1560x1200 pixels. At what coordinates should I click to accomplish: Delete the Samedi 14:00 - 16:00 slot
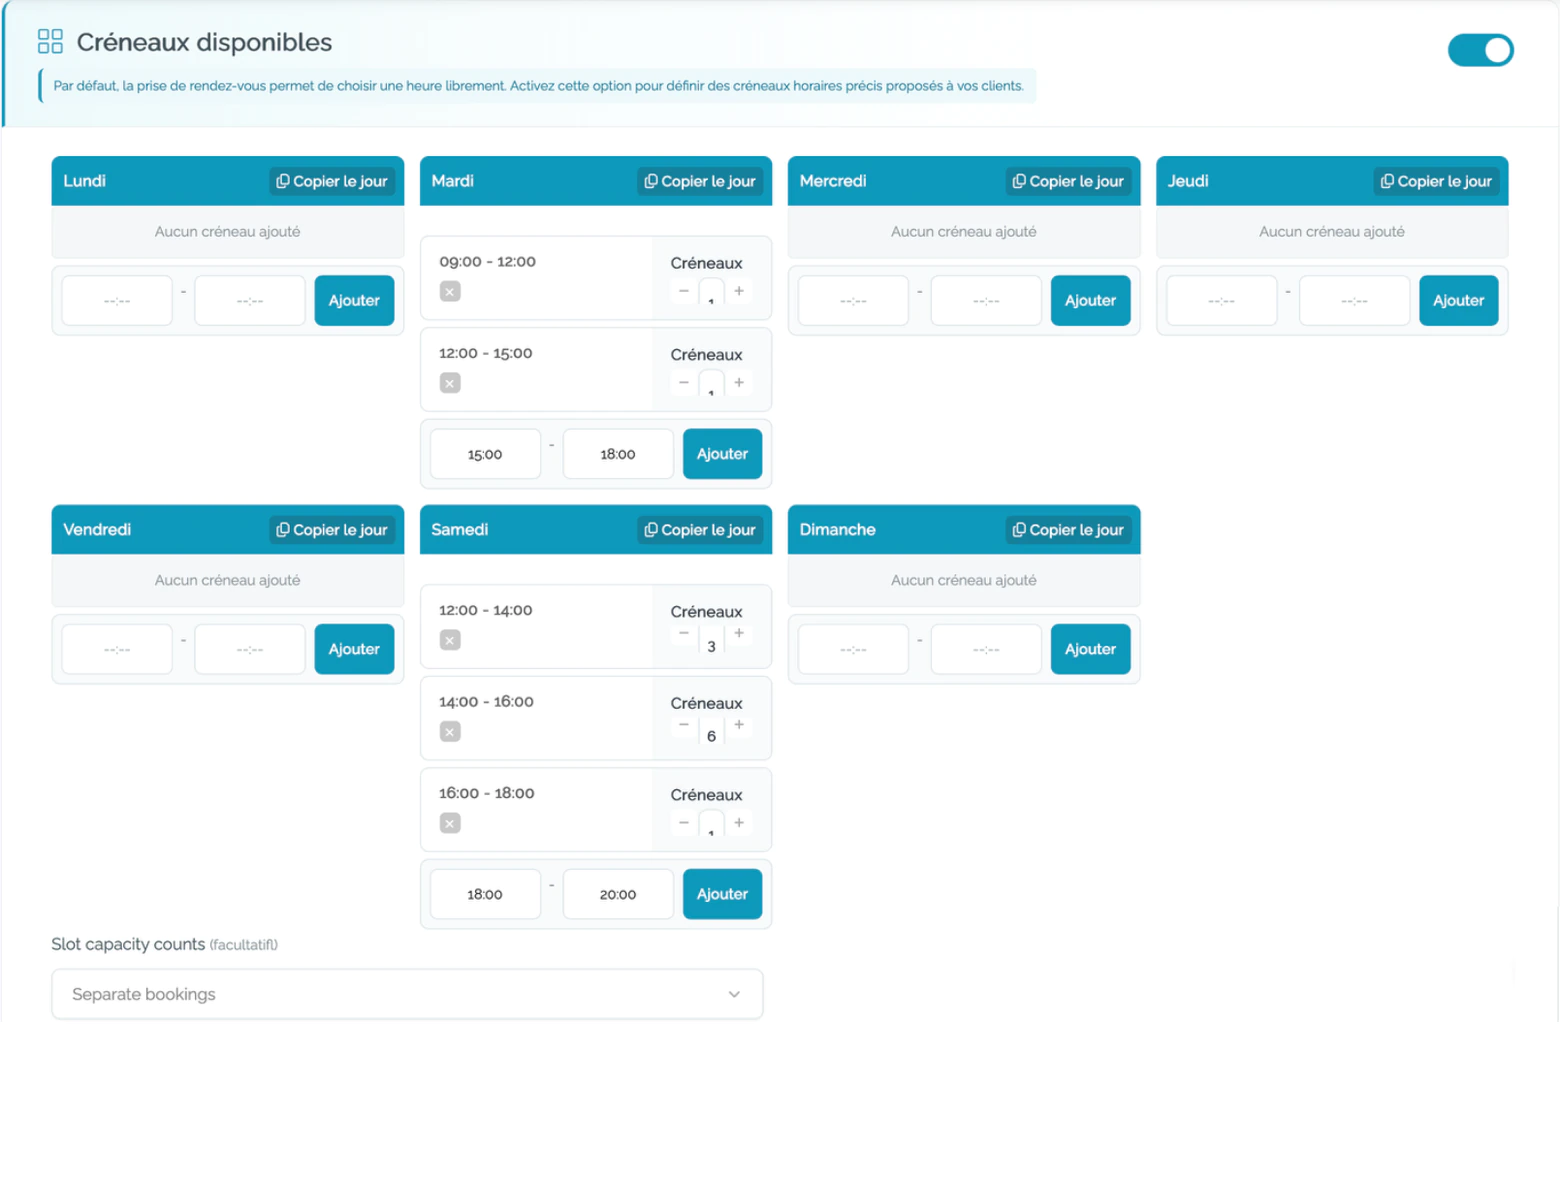[450, 732]
